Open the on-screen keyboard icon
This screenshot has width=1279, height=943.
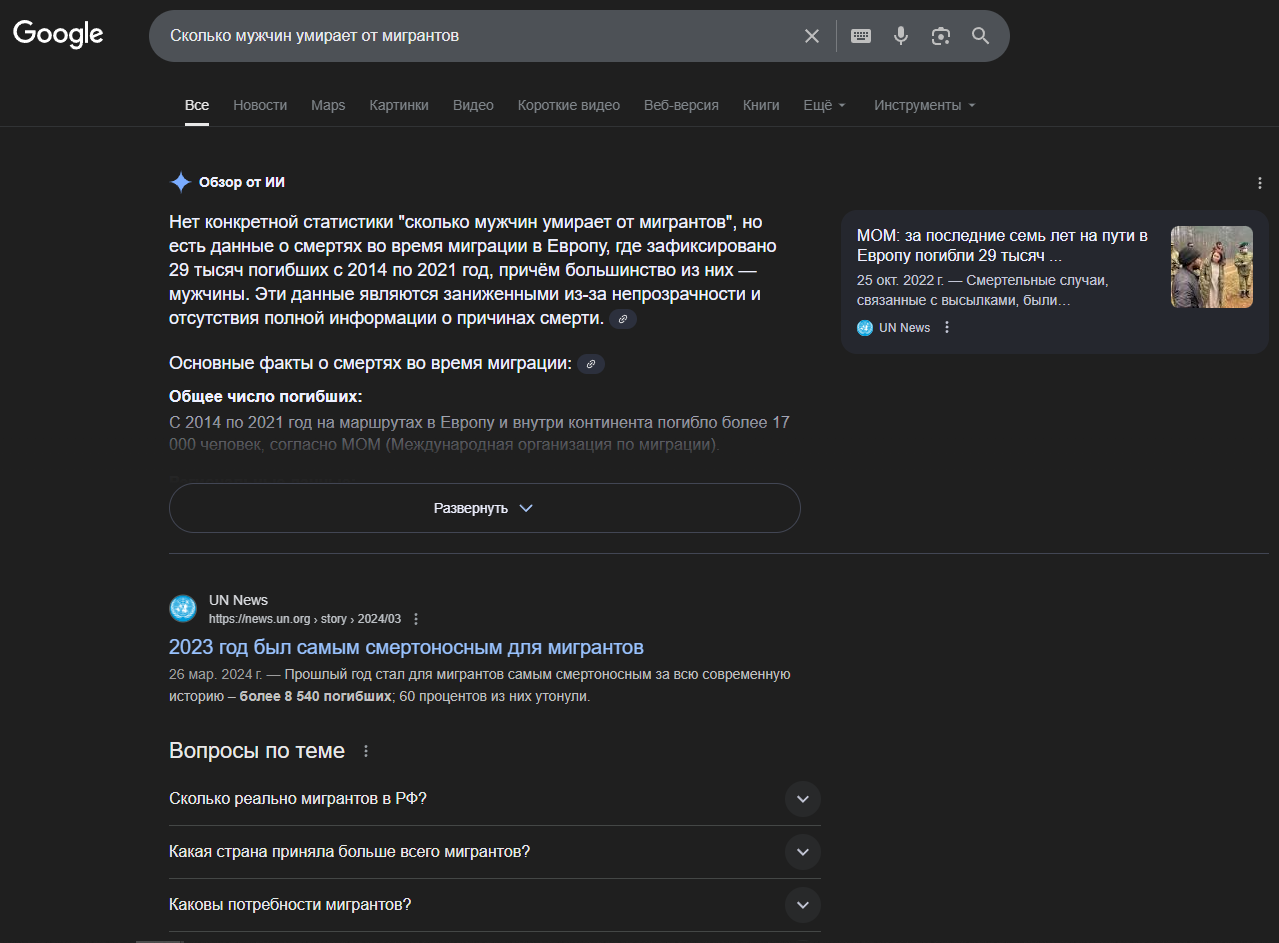pos(861,36)
